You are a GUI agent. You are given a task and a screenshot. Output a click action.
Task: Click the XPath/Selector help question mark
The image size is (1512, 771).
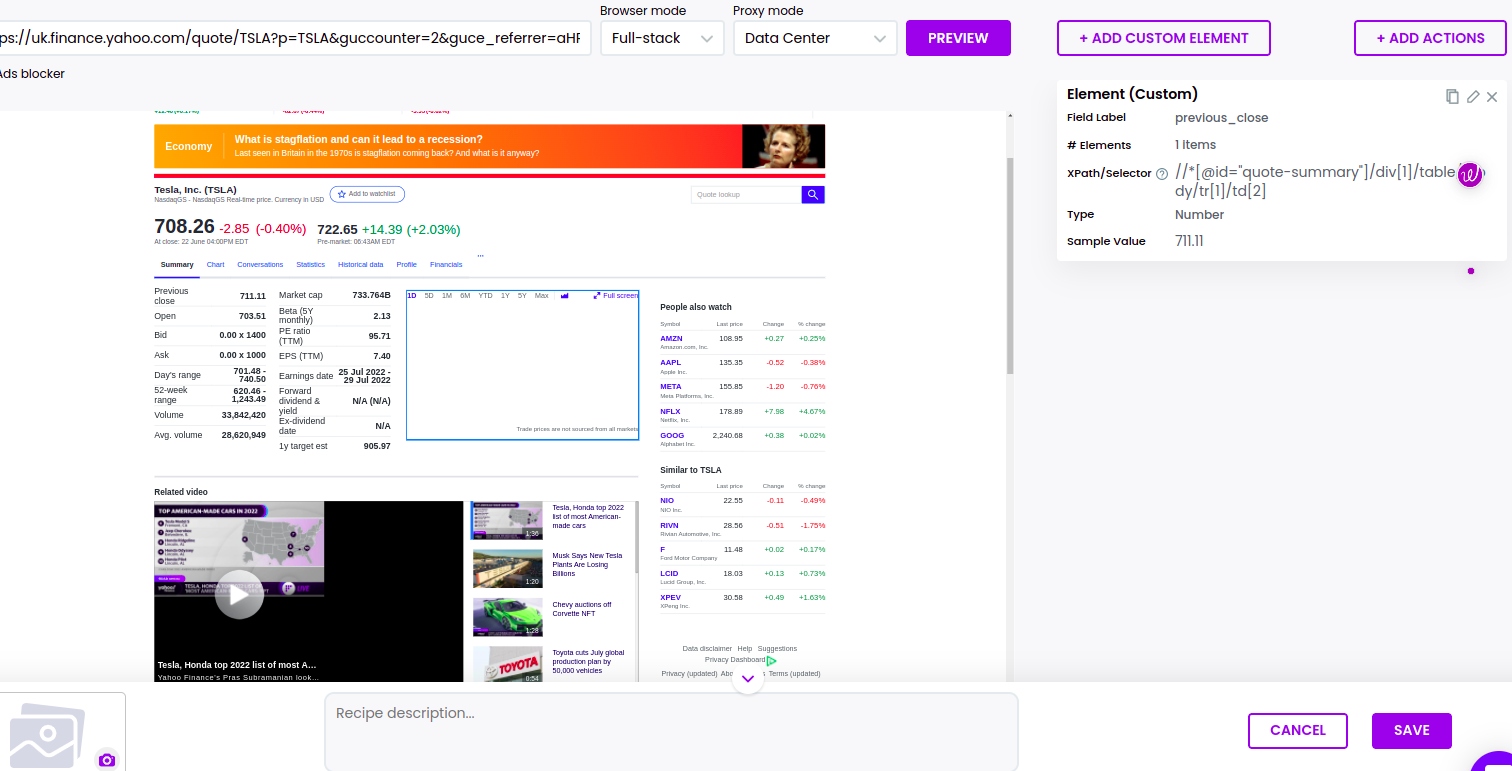coord(1162,174)
